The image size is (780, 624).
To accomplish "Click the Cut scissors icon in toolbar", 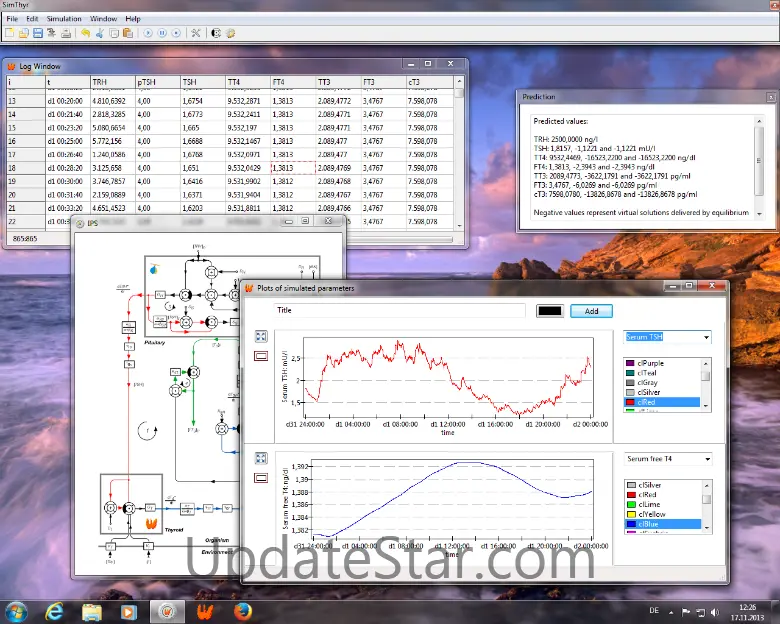I will click(x=99, y=33).
